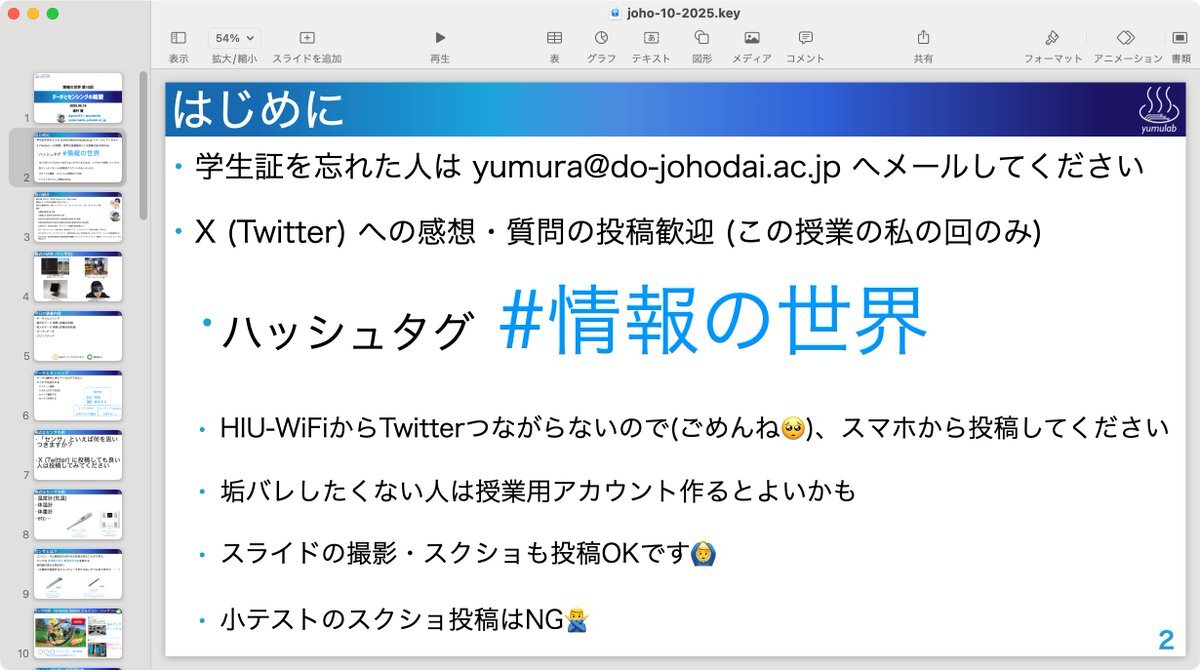This screenshot has width=1200, height=670.
Task: Open the 図形 shapes menu
Action: pos(702,38)
